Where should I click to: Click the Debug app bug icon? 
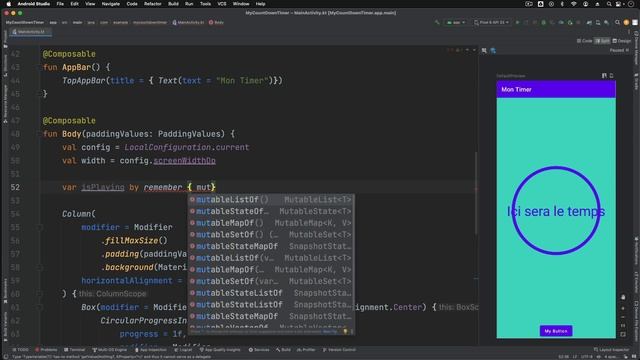click(544, 22)
